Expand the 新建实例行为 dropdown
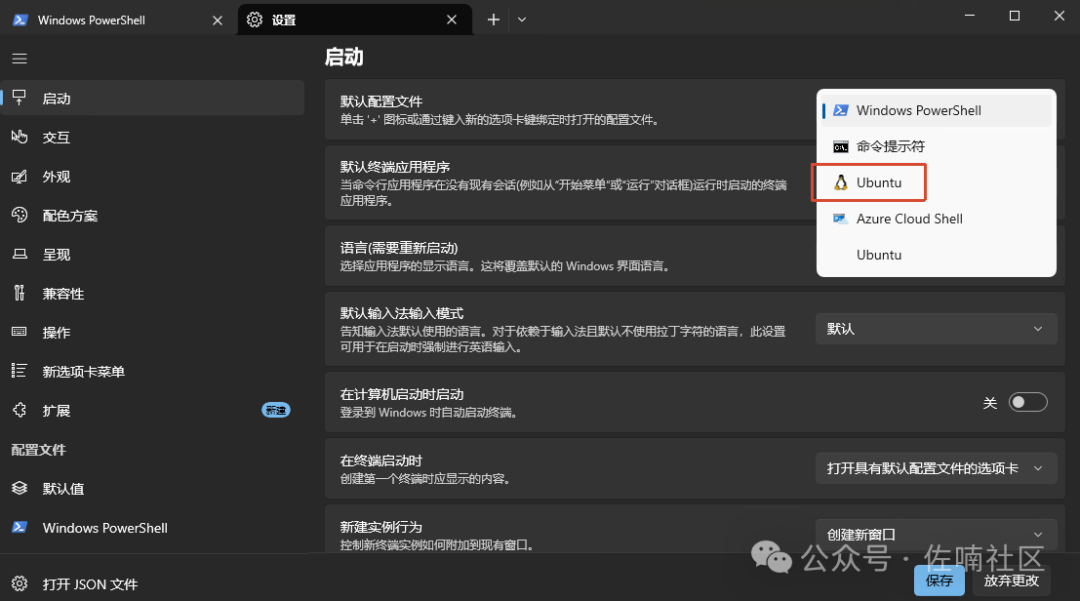Viewport: 1080px width, 601px height. click(x=936, y=534)
